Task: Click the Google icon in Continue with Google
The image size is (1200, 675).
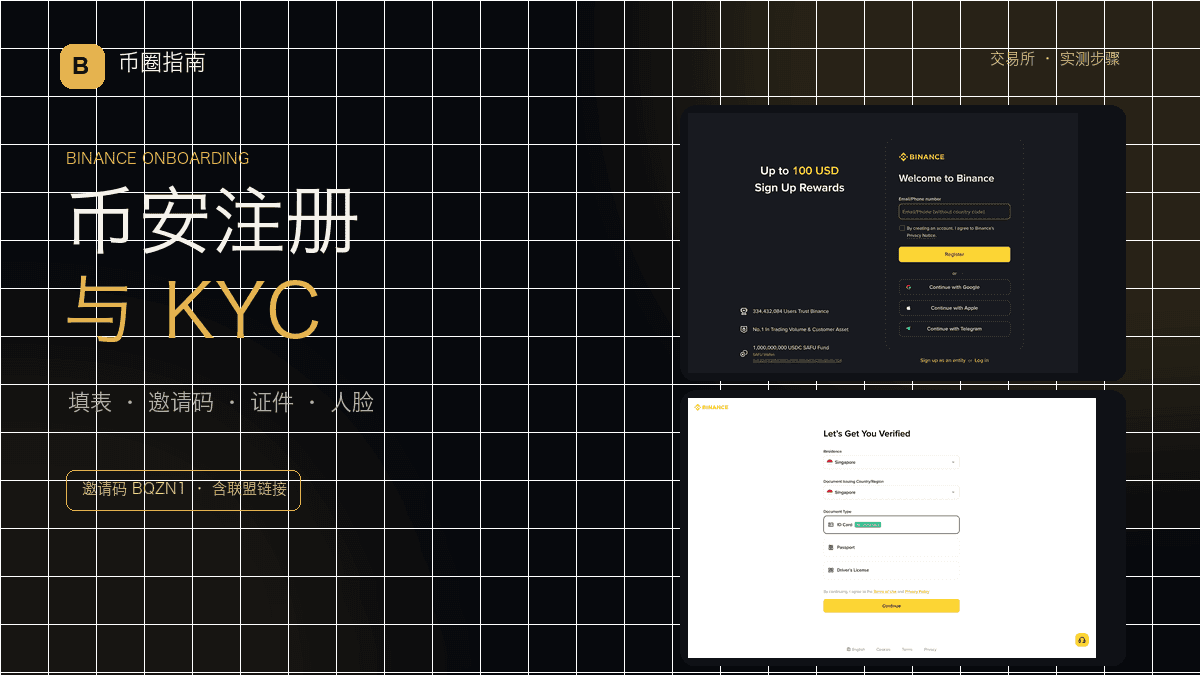Action: pos(909,287)
